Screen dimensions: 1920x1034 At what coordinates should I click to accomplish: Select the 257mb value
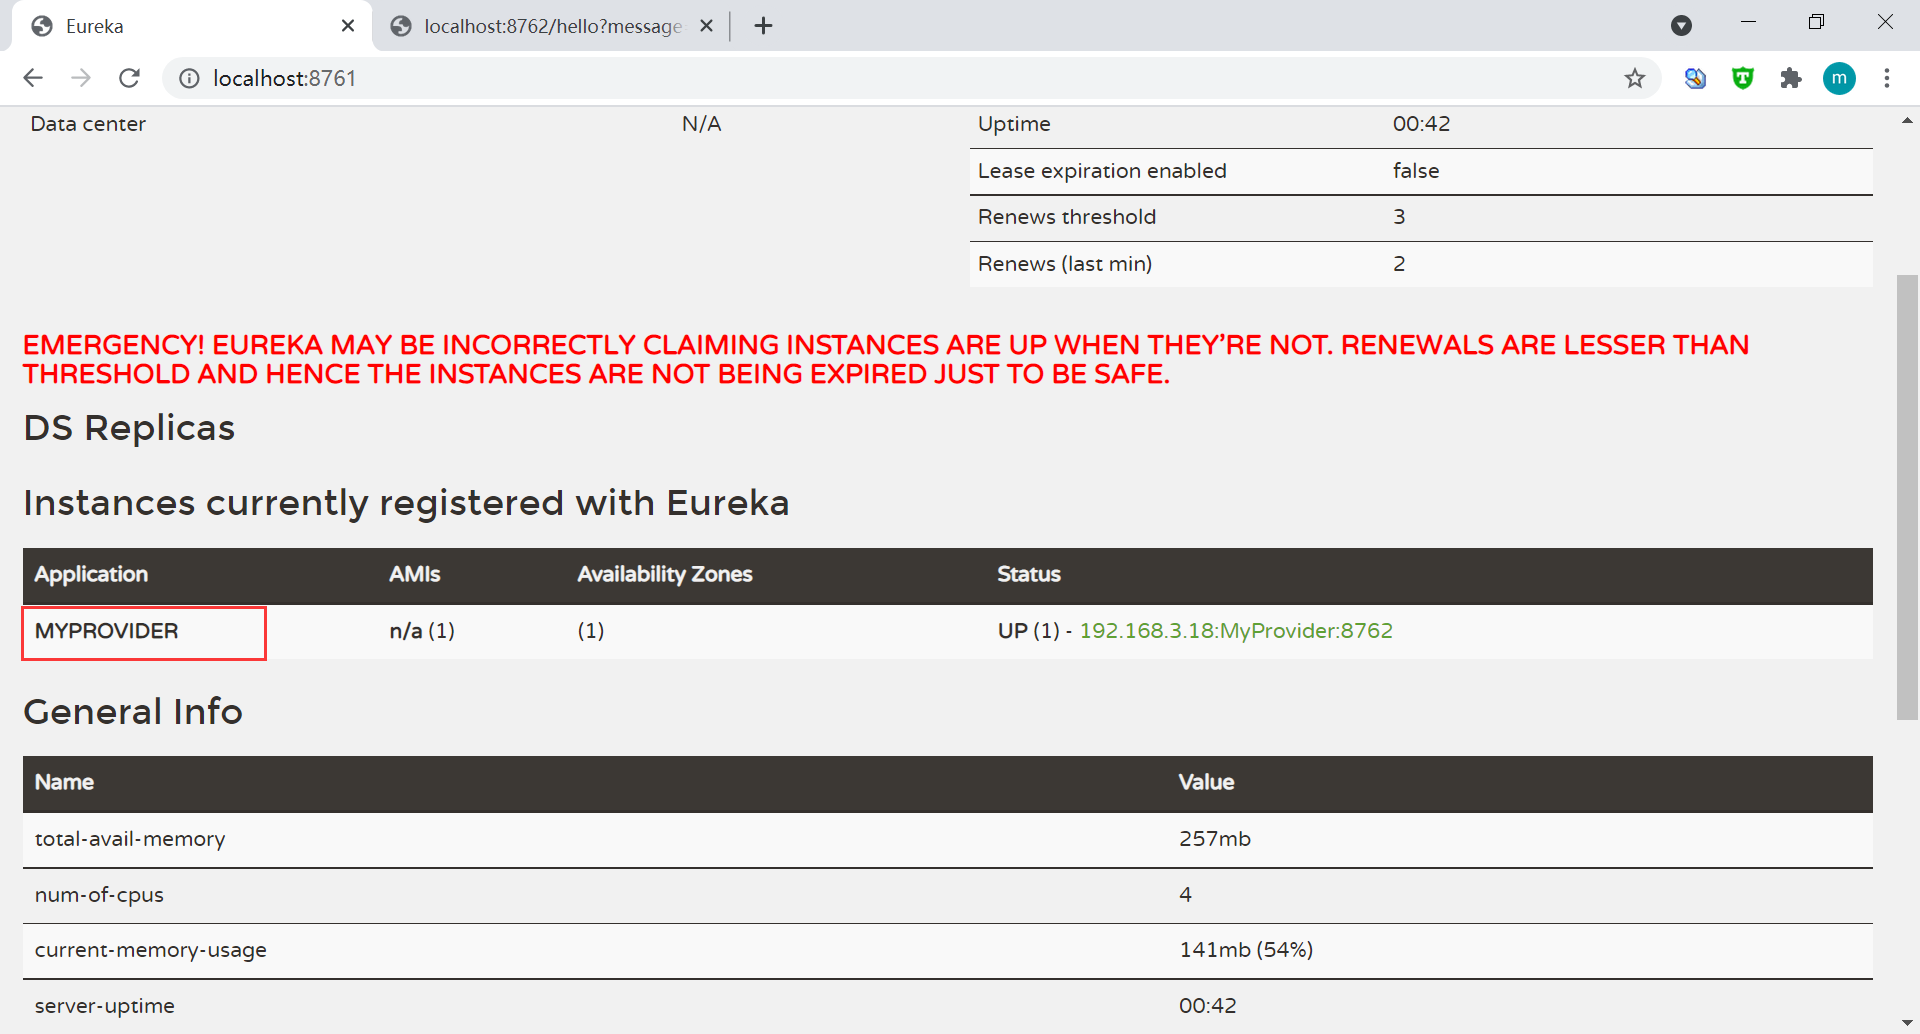tap(1215, 839)
